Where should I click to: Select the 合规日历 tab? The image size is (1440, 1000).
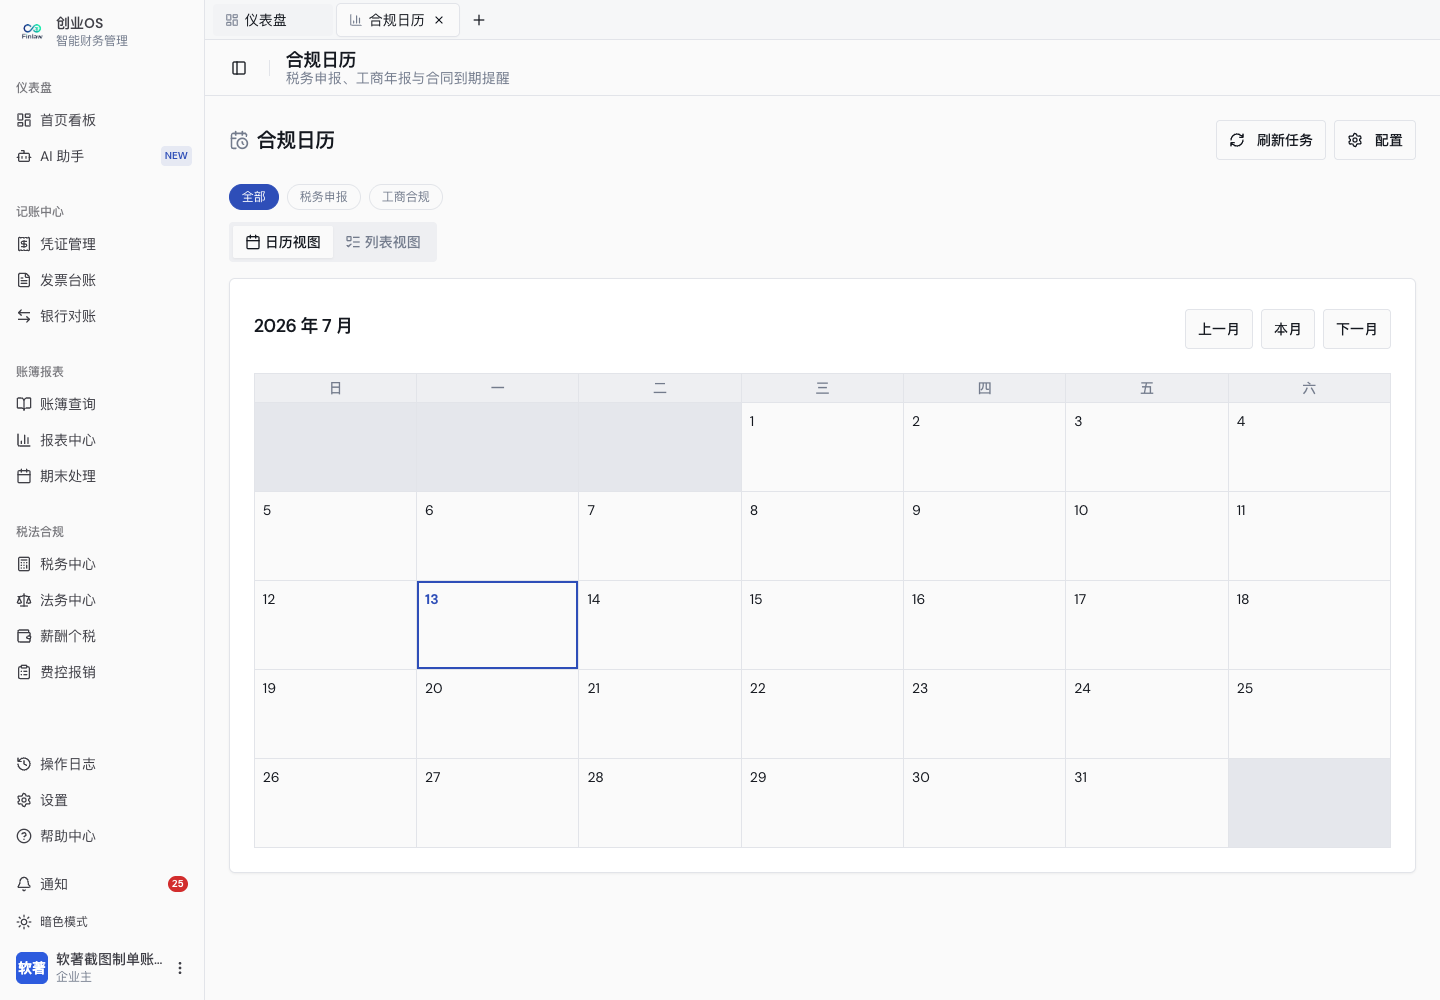click(x=396, y=20)
